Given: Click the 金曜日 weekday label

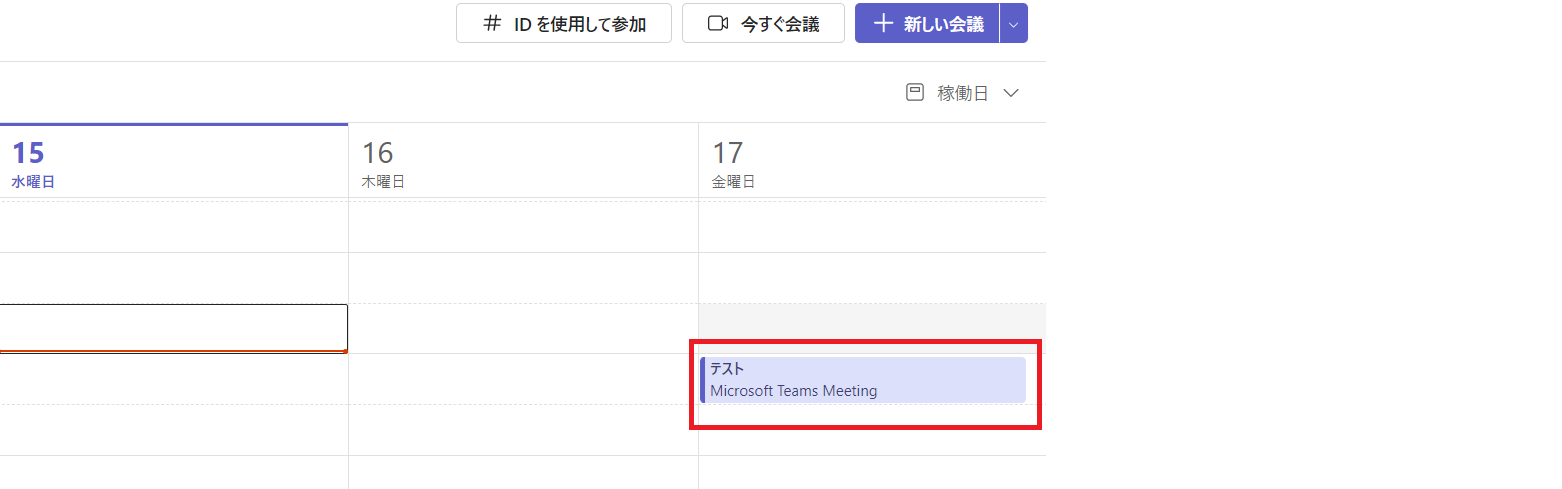Looking at the screenshot, I should [733, 182].
